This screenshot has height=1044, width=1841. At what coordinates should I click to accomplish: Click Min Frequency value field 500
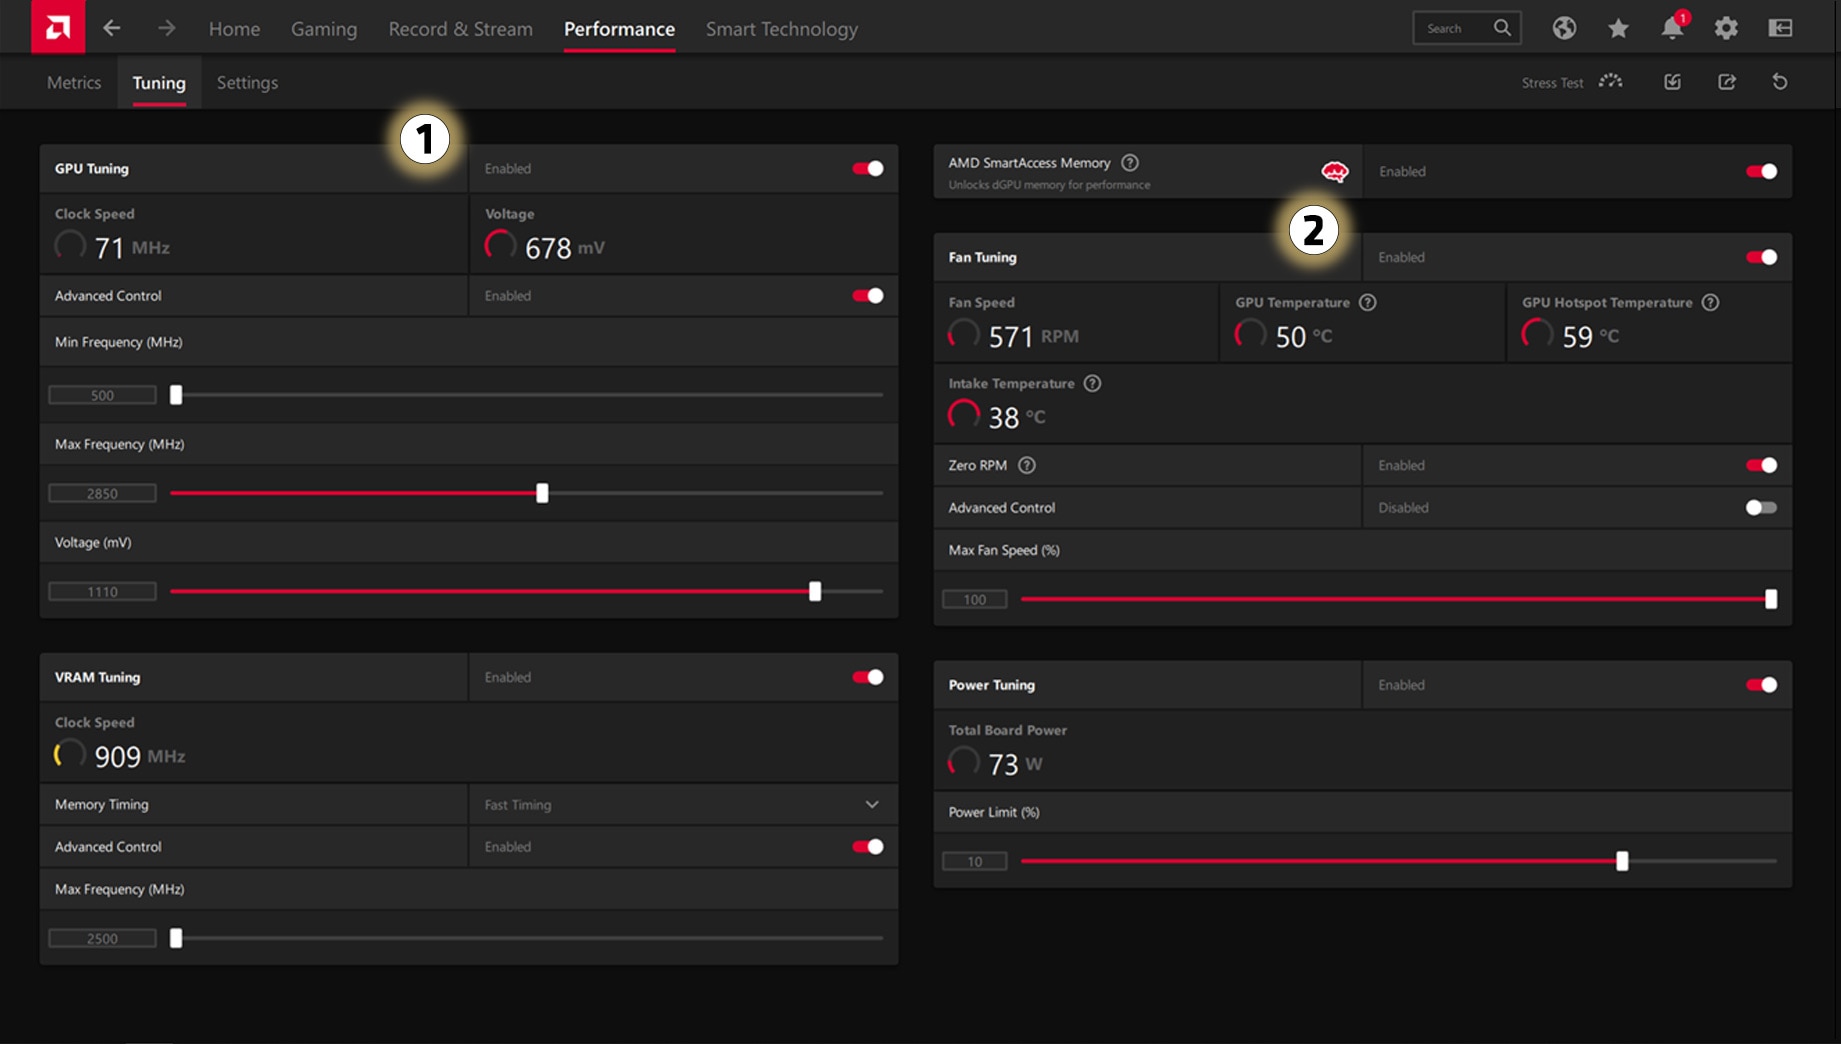[x=102, y=395]
